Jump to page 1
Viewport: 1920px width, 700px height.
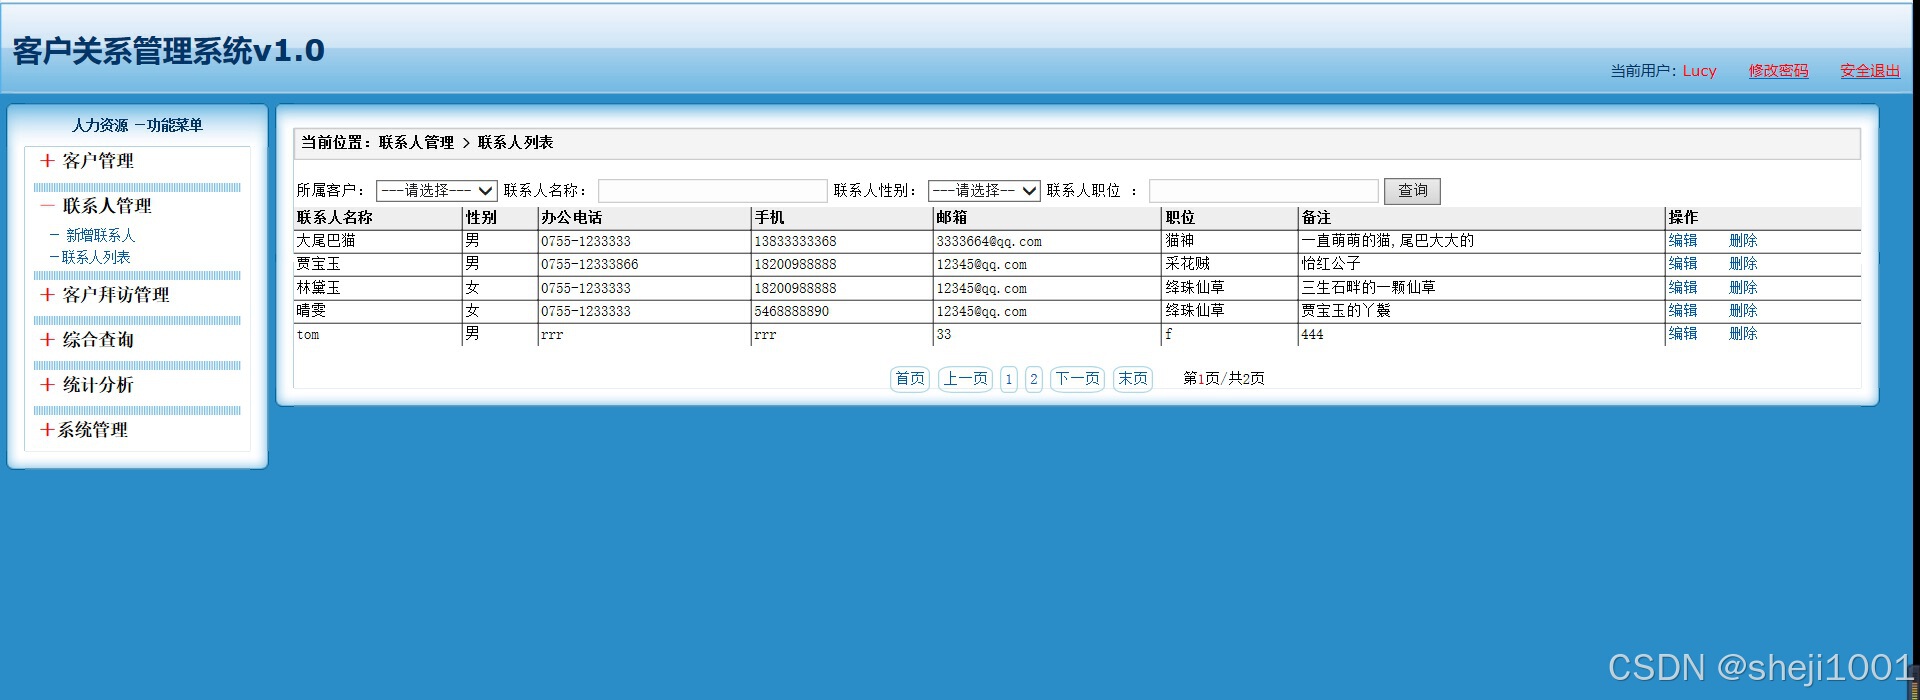click(x=1009, y=379)
